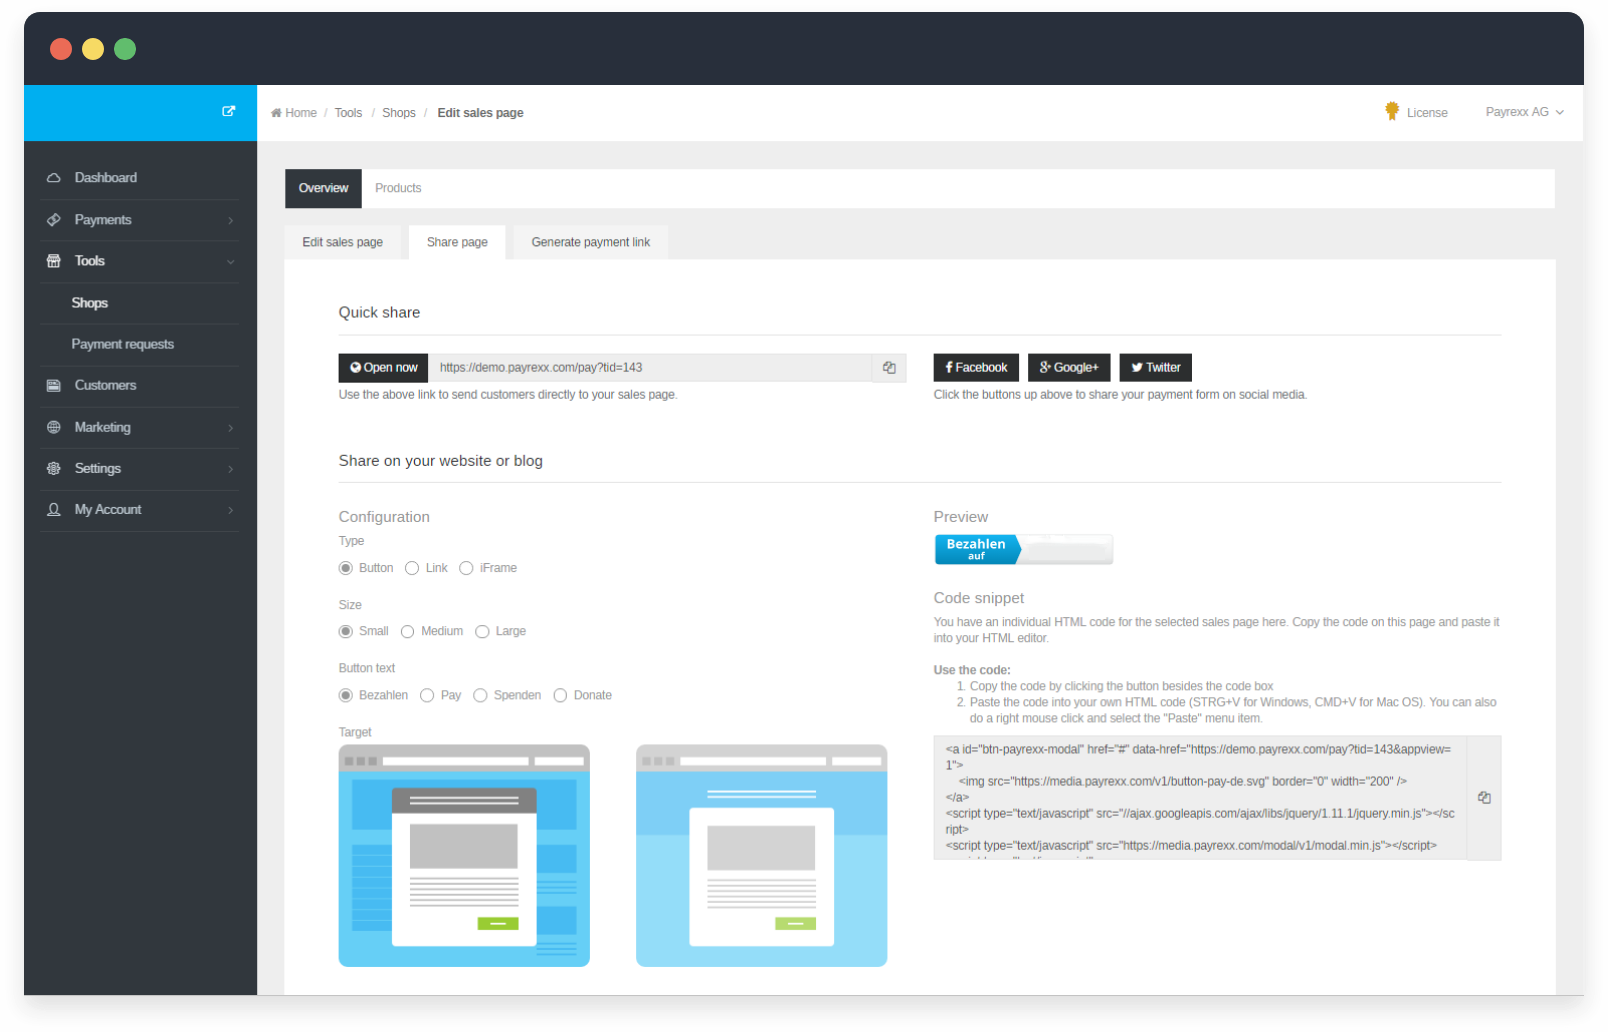Click the Tools shop icon in sidebar
This screenshot has height=1032, width=1608.
point(54,261)
